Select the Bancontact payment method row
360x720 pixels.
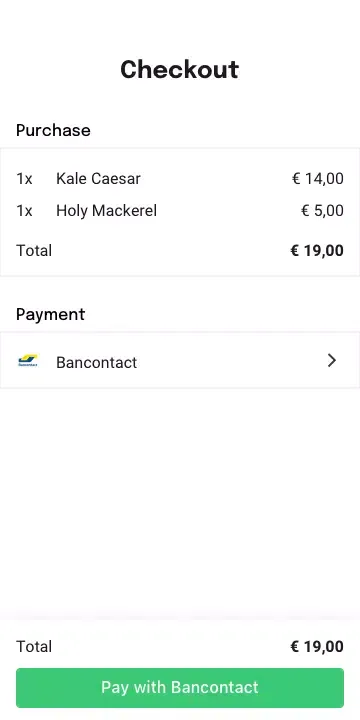tap(180, 360)
